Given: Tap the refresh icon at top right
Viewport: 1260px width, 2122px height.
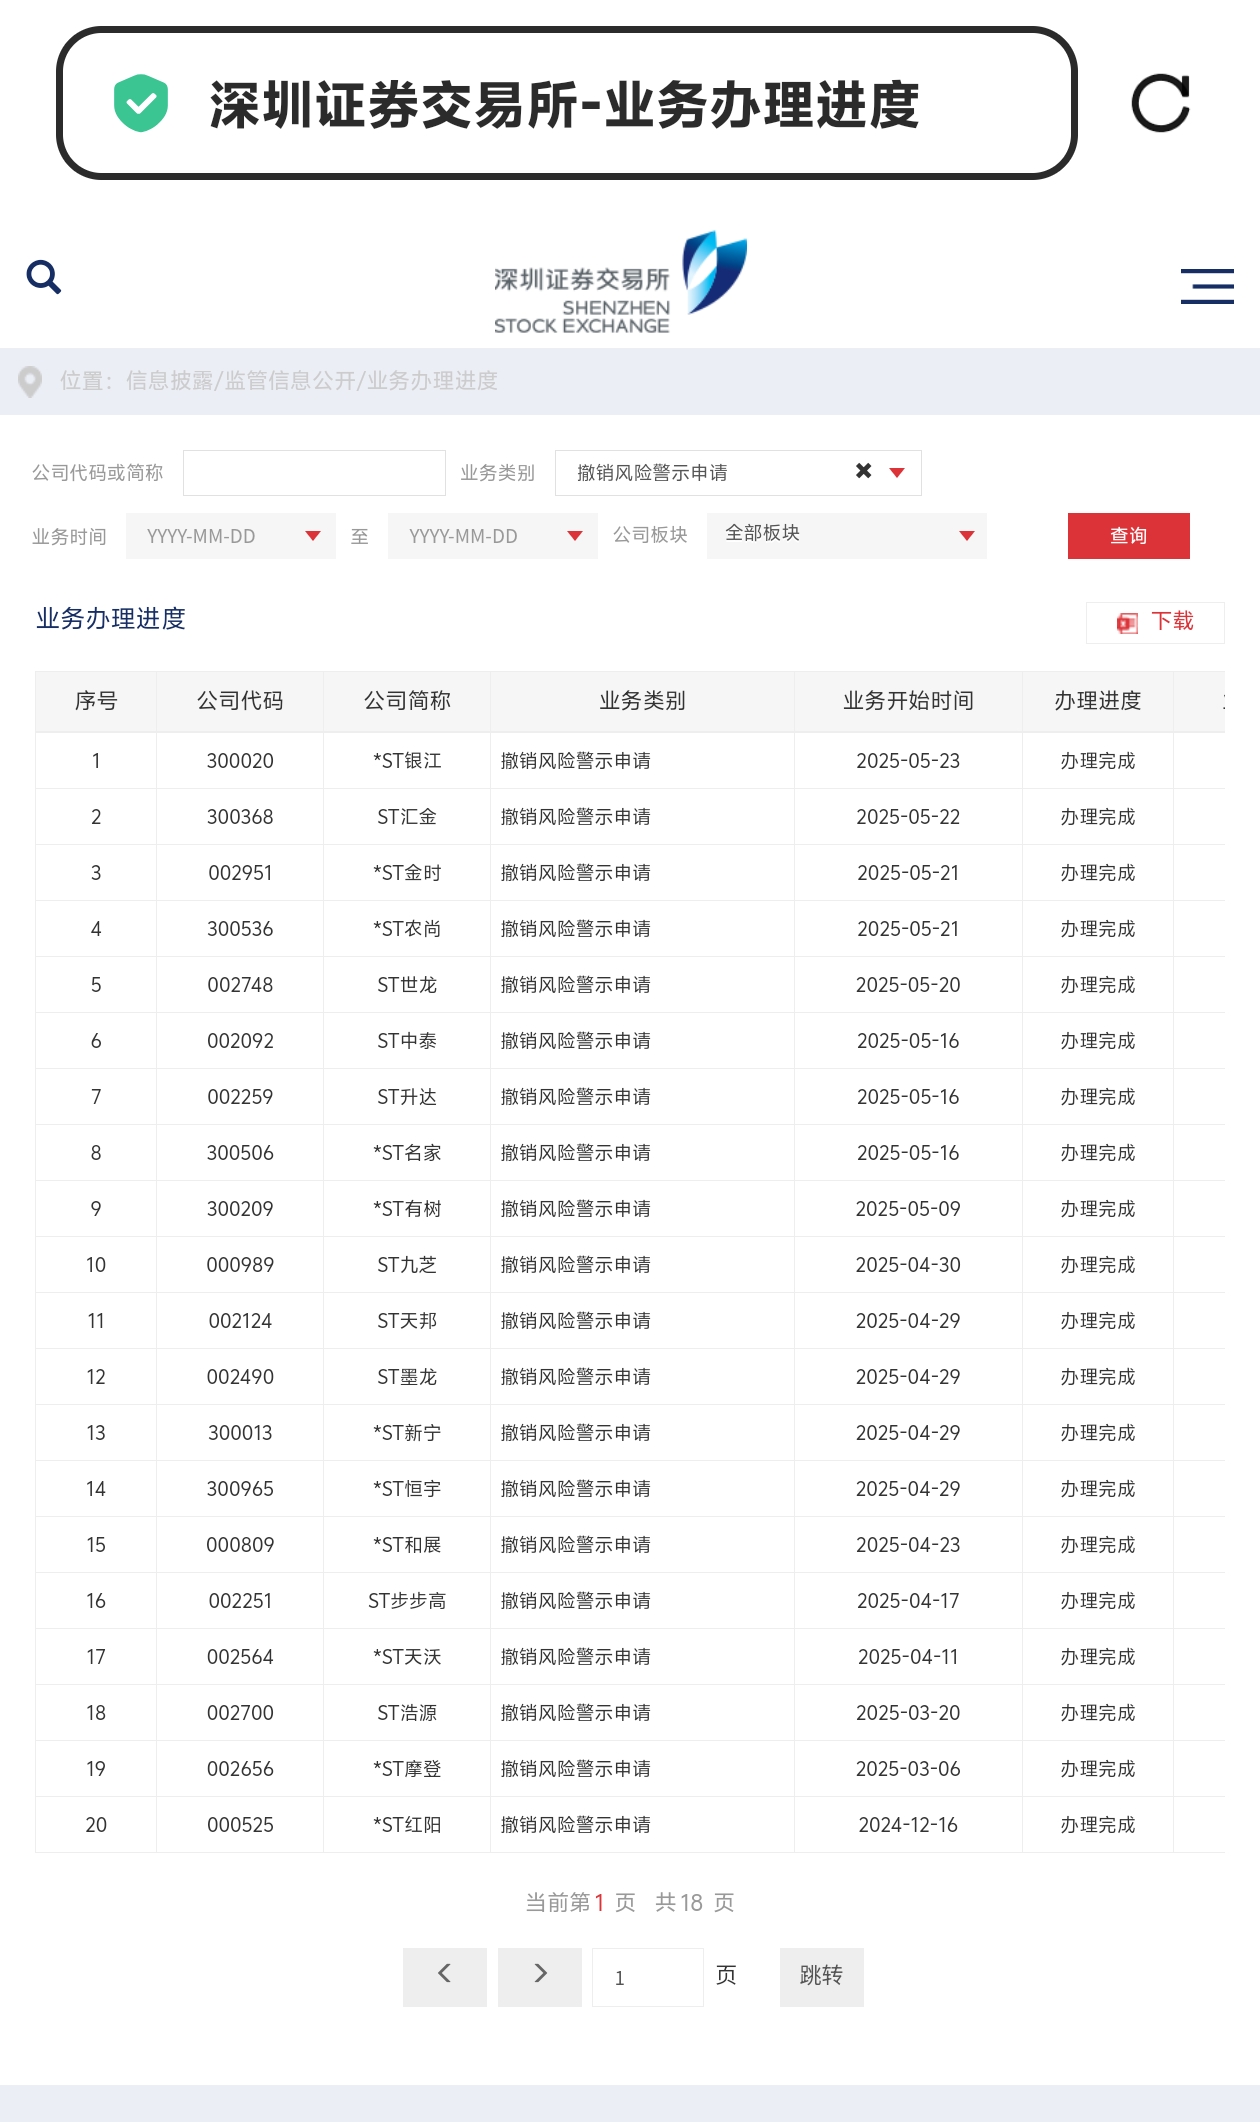Looking at the screenshot, I should [x=1161, y=103].
